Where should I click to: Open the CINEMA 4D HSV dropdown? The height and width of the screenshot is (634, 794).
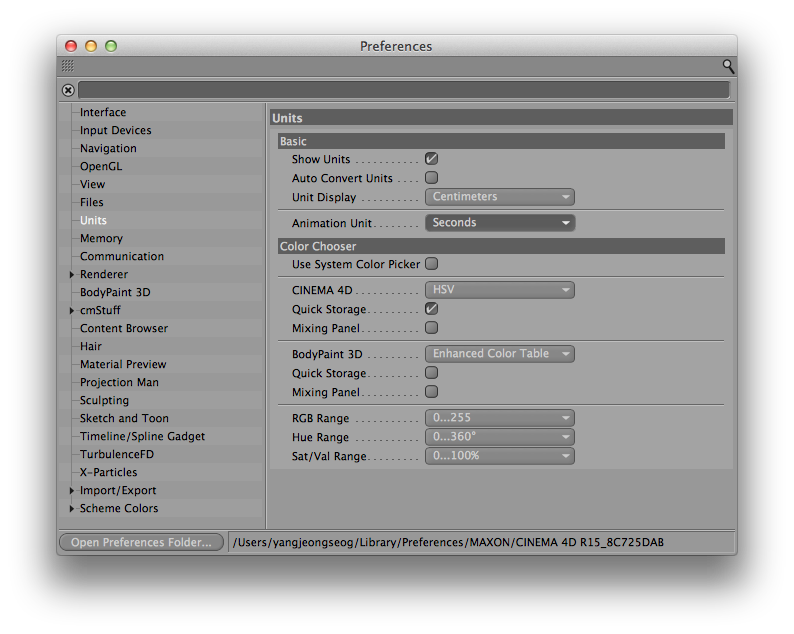tap(500, 290)
